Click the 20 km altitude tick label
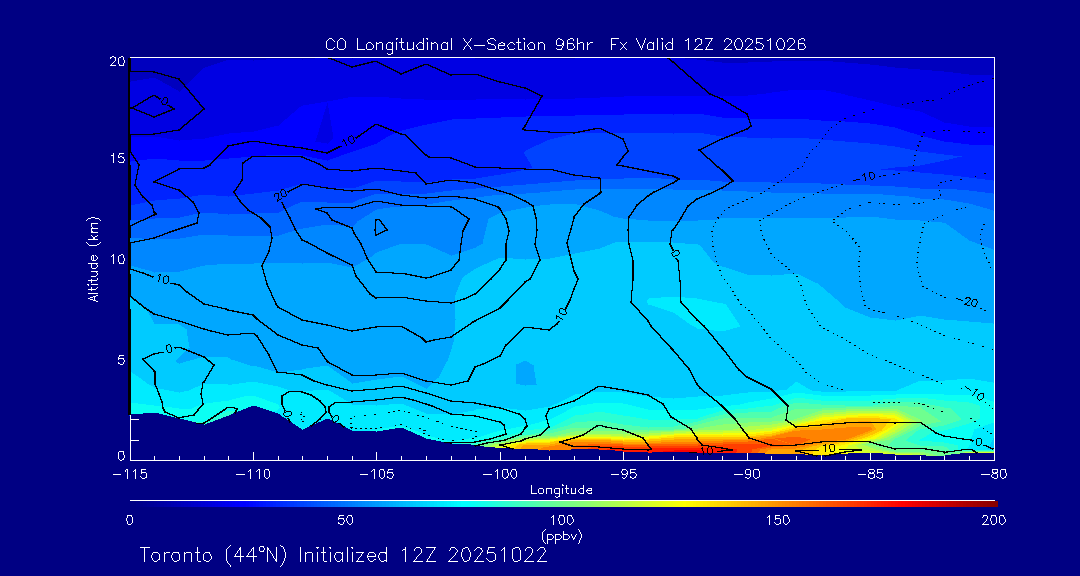The image size is (1080, 576). [x=116, y=61]
